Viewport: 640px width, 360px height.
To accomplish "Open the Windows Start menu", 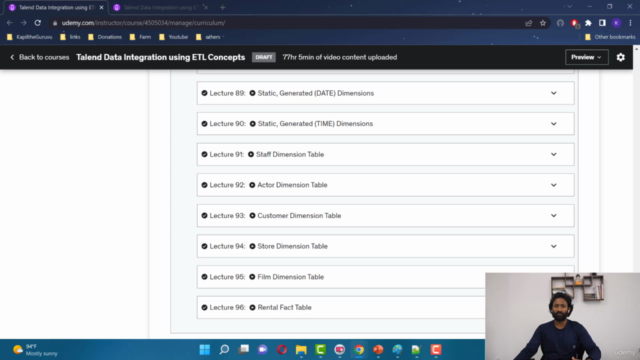I will [204, 349].
